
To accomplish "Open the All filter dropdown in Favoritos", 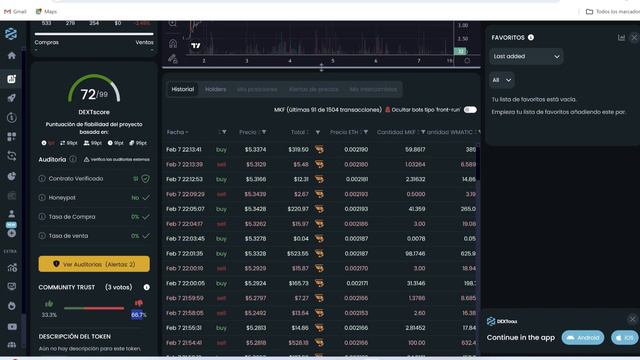I will [501, 80].
